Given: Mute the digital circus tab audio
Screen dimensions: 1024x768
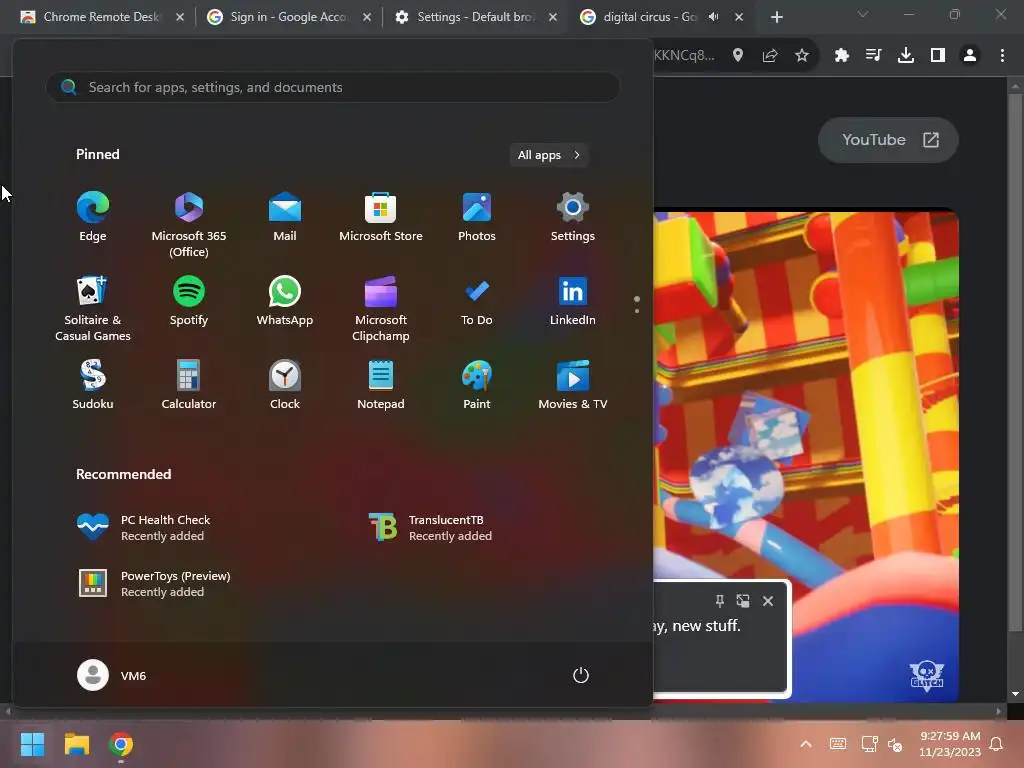Looking at the screenshot, I should (714, 17).
